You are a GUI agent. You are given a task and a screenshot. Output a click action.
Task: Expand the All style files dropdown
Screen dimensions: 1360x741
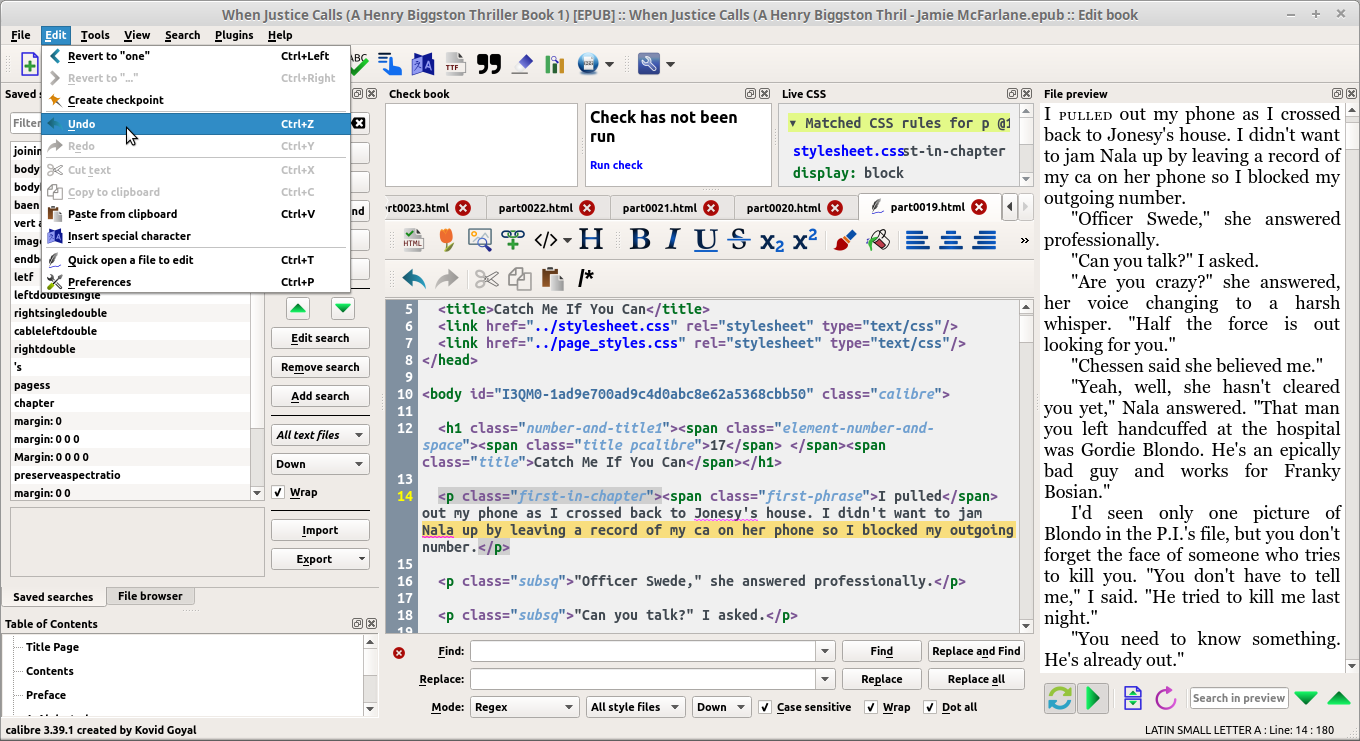click(635, 707)
